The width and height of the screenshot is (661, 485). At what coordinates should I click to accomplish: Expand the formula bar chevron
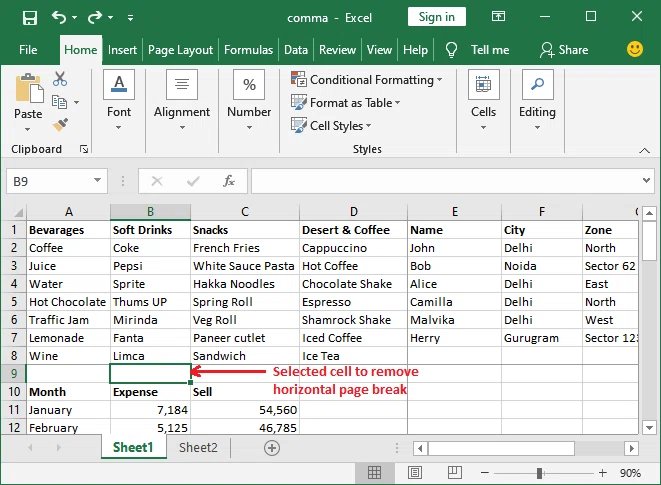click(646, 181)
